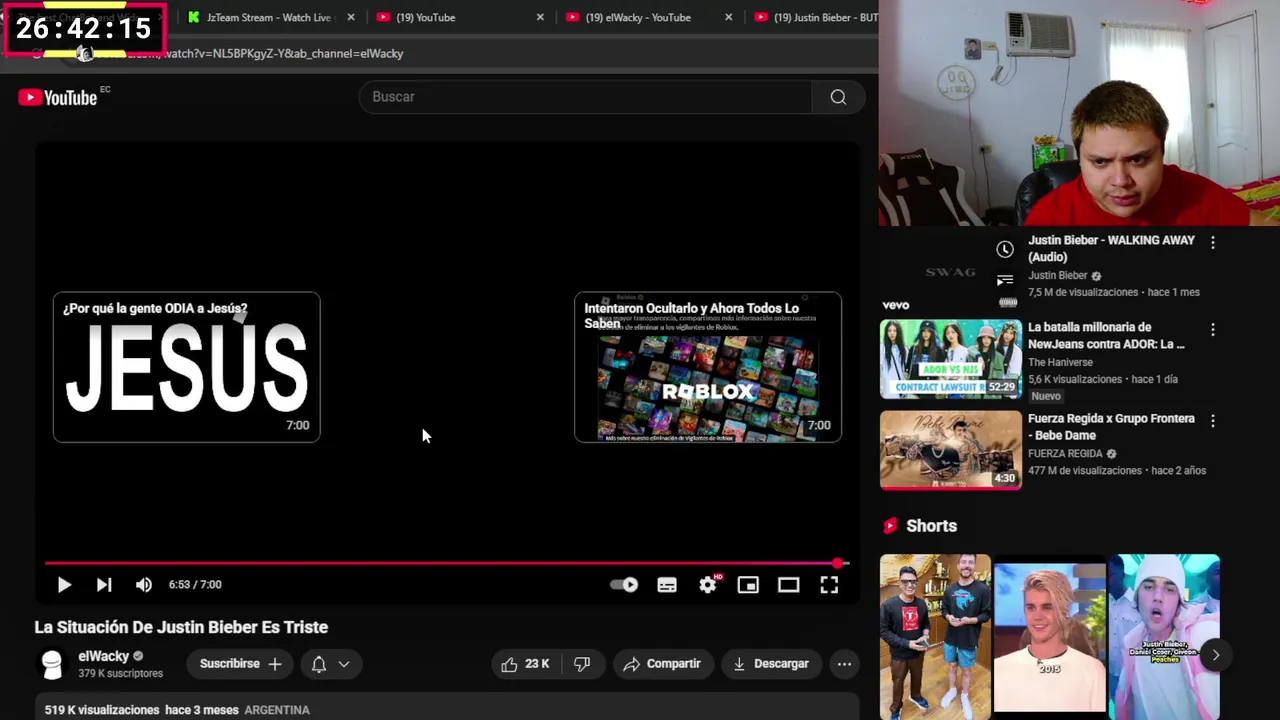1280x720 pixels.
Task: Show next Shorts with arrow chevron
Action: click(x=1215, y=656)
